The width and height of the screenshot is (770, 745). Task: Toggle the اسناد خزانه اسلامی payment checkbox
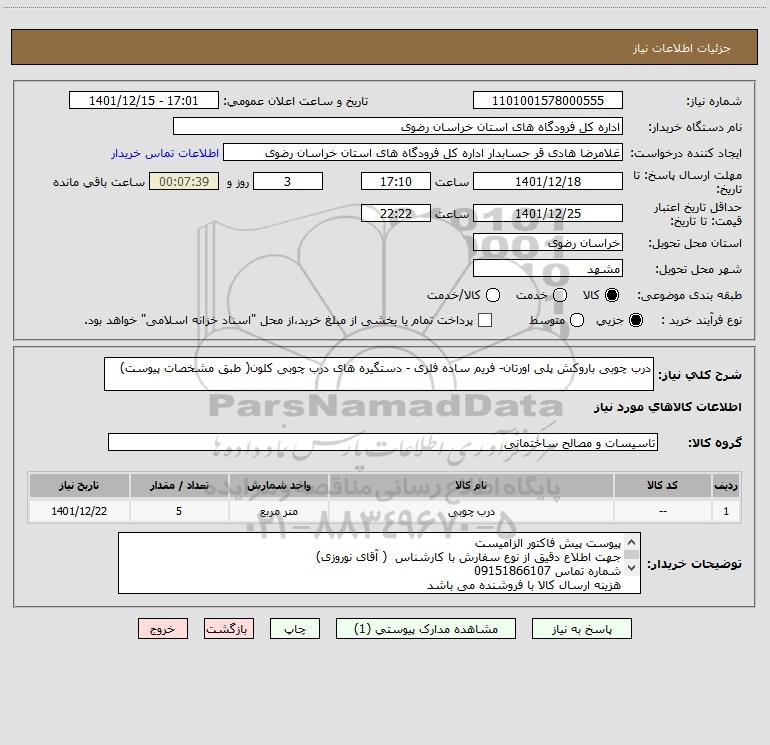click(485, 321)
